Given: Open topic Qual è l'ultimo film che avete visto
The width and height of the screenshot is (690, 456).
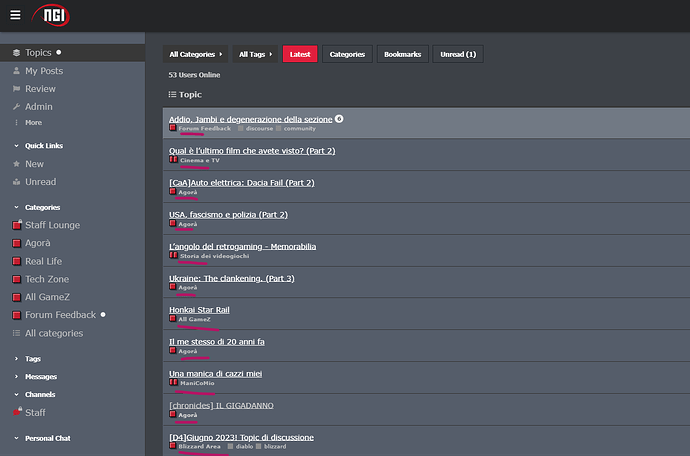Looking at the screenshot, I should (x=252, y=151).
